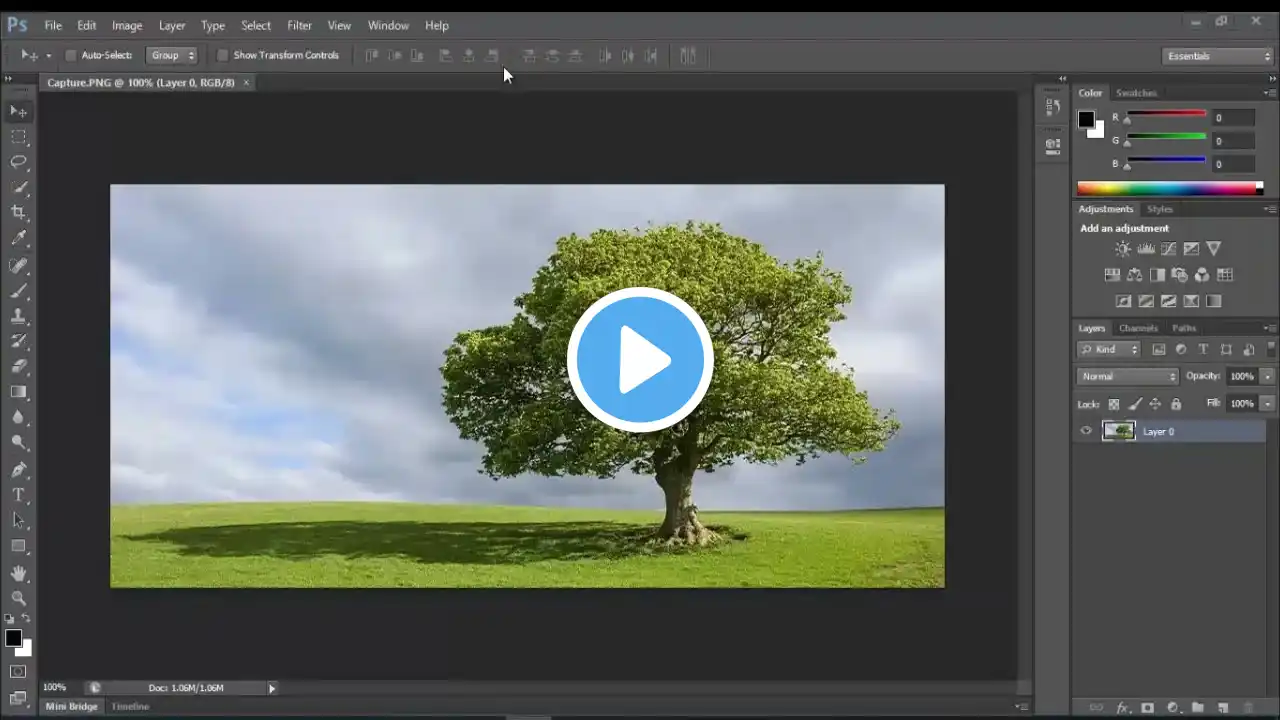Hide Layer 0 with the eye icon
The width and height of the screenshot is (1280, 720).
1086,431
